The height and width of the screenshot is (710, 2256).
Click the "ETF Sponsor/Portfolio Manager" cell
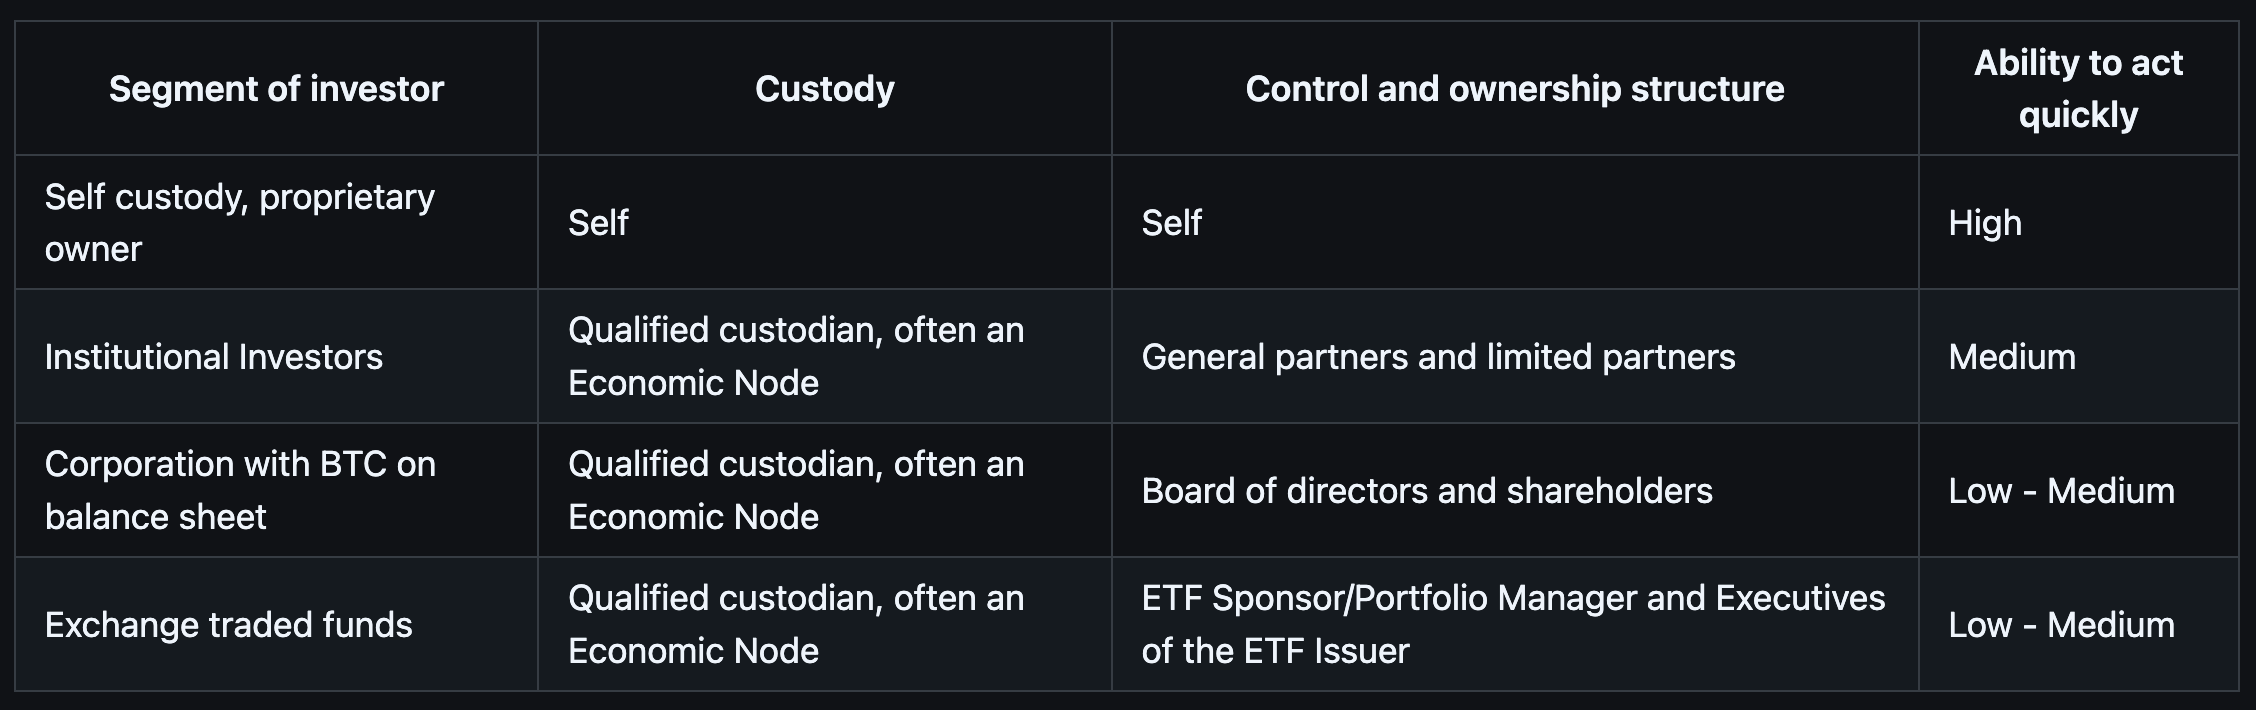coord(1512,625)
